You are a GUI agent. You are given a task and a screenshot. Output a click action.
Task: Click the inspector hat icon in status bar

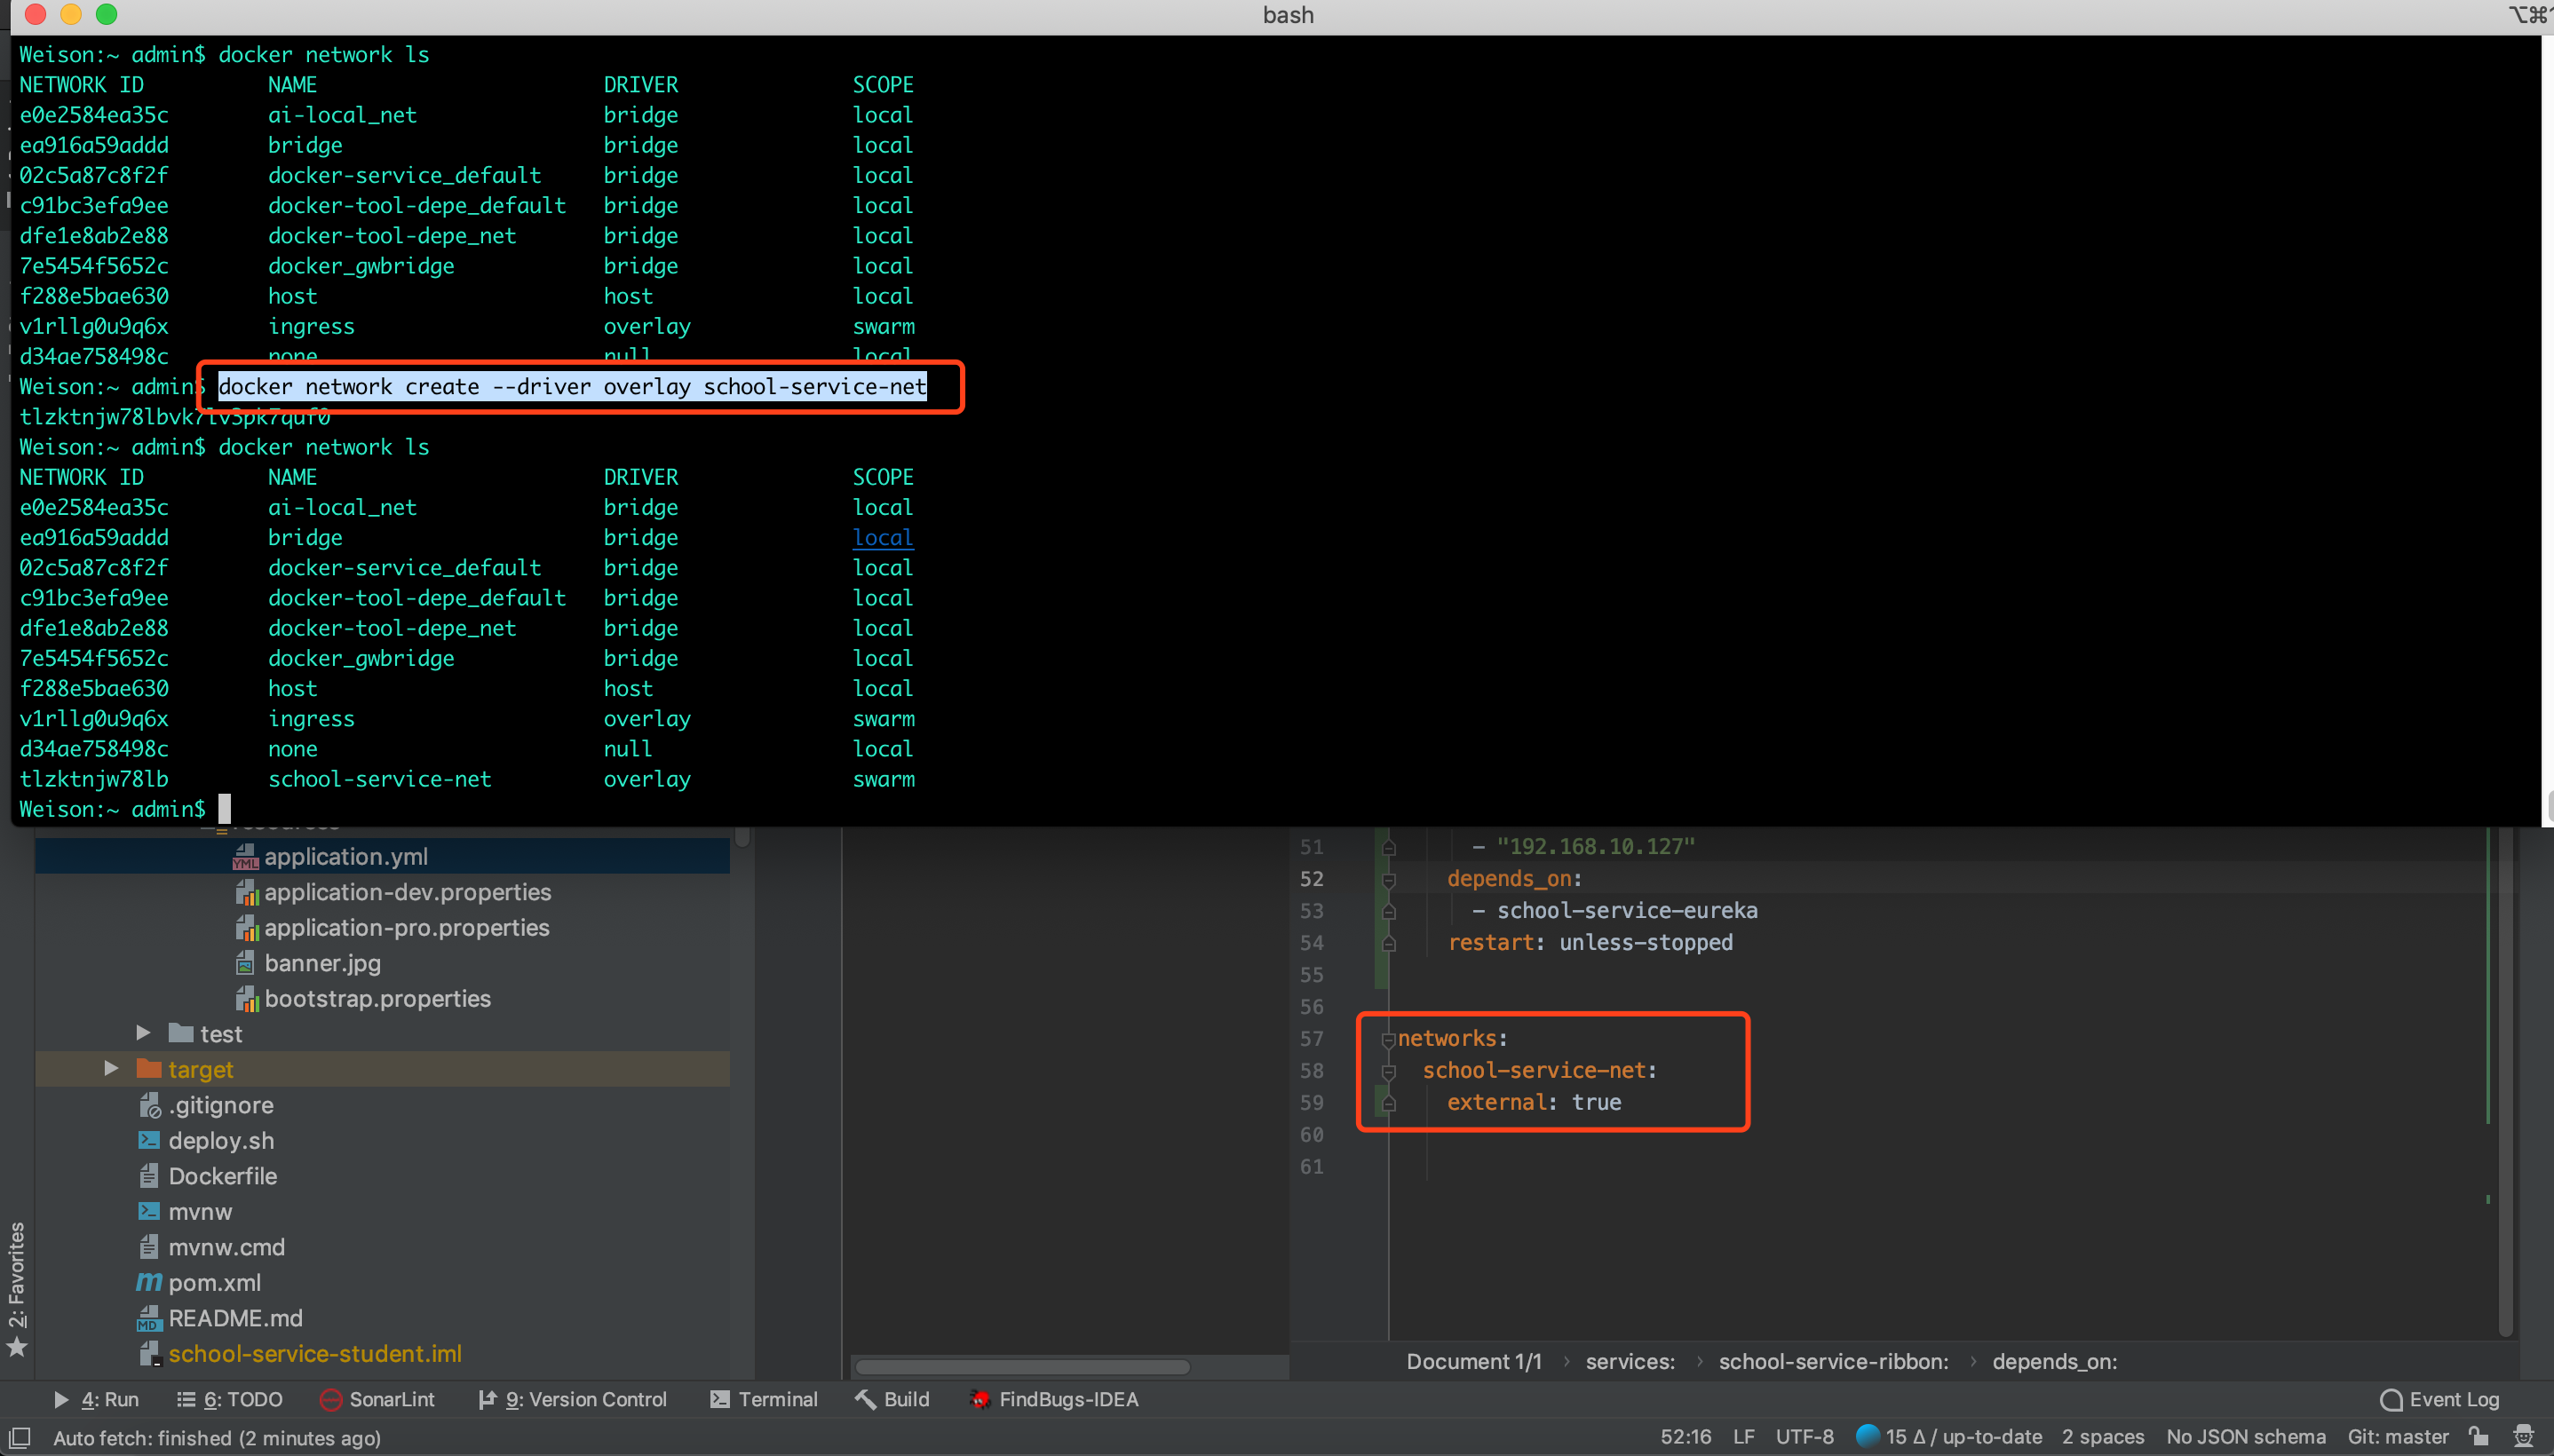click(x=2524, y=1437)
